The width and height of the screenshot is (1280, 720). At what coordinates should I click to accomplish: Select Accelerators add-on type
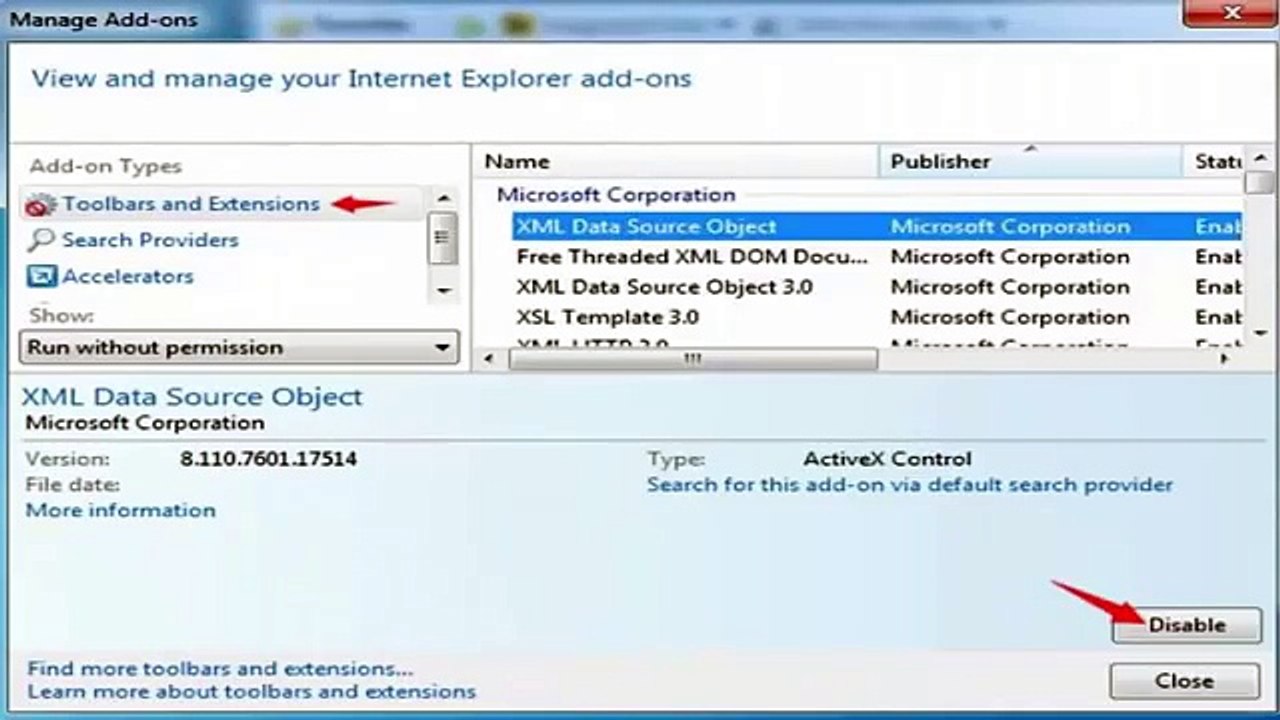[127, 276]
